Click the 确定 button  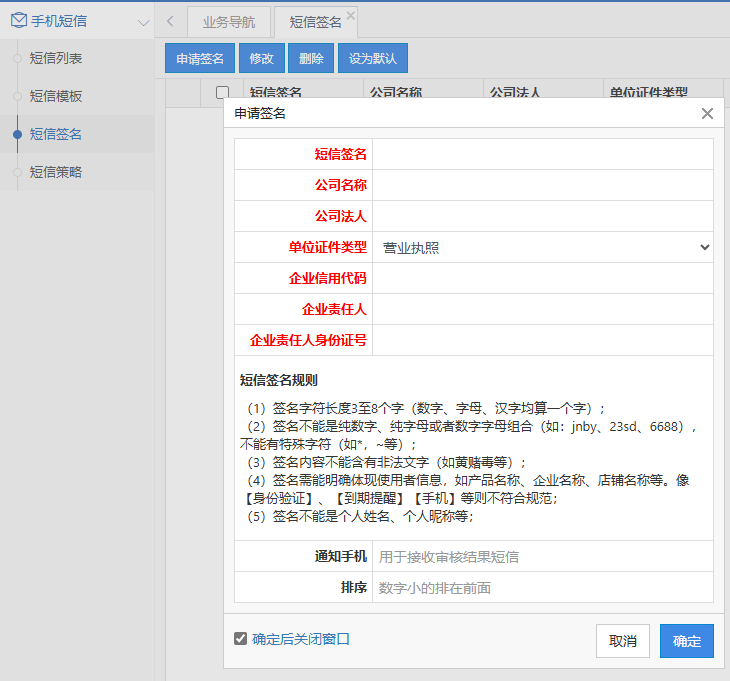(687, 641)
